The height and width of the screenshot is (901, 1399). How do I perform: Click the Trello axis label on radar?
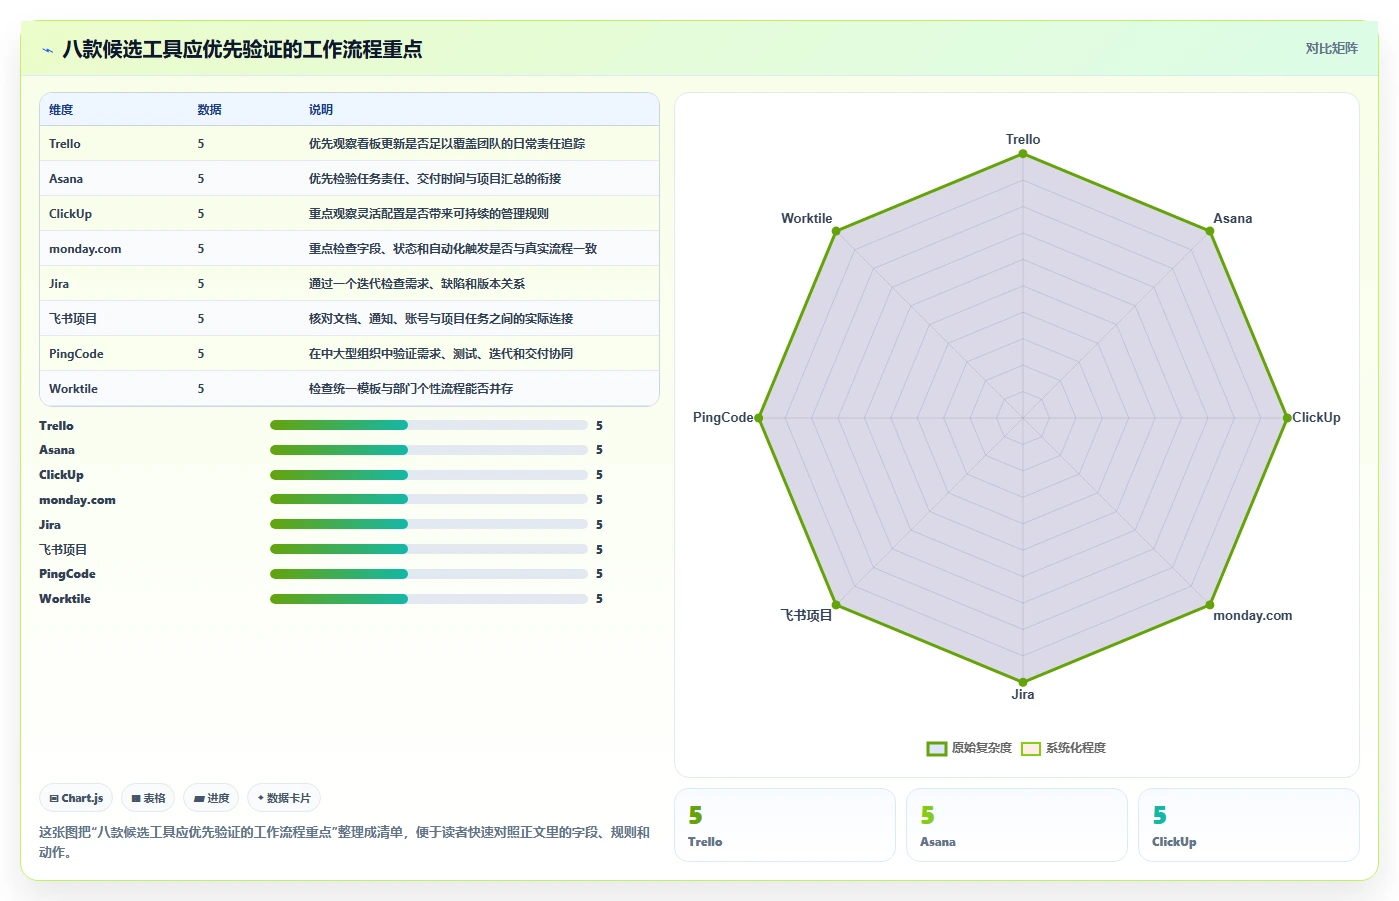[1023, 140]
